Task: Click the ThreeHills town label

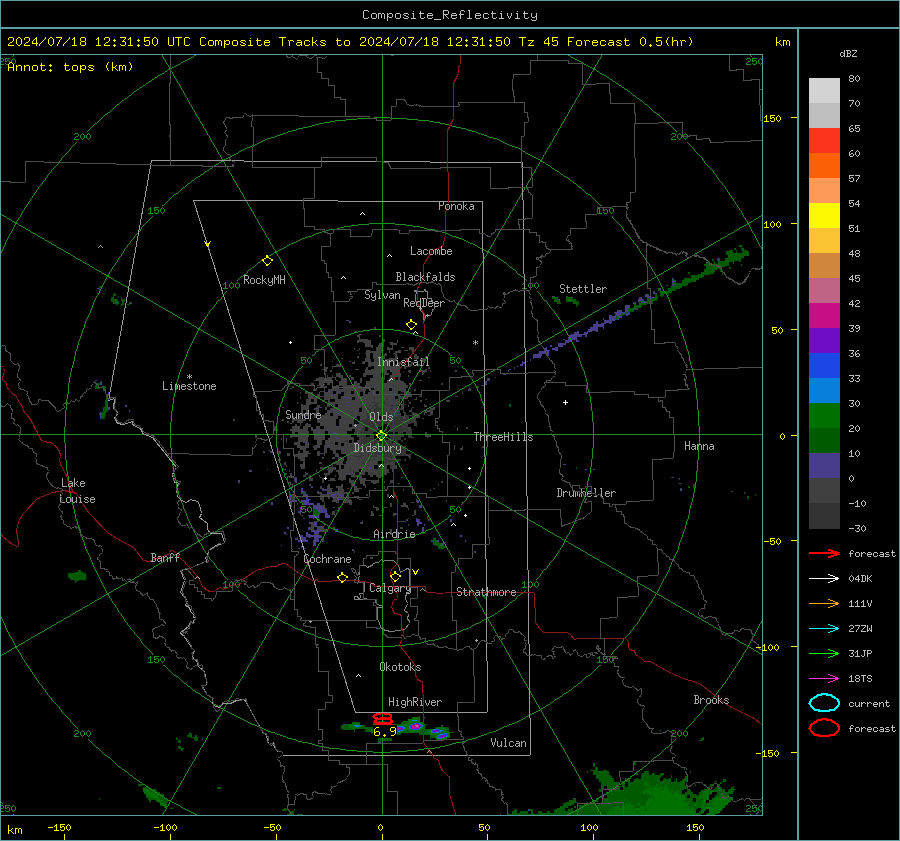Action: [503, 437]
